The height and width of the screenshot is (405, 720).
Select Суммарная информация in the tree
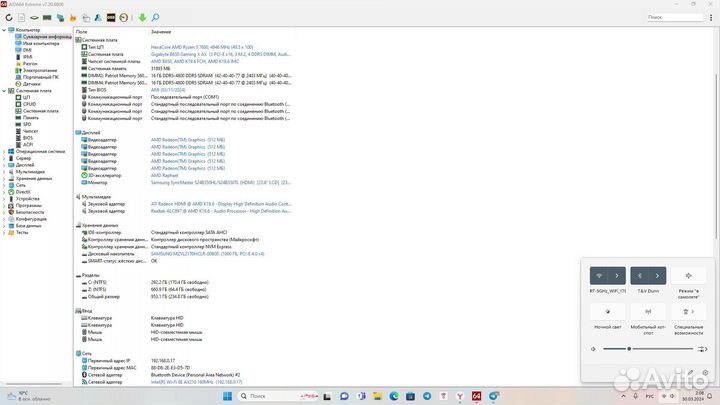point(47,36)
